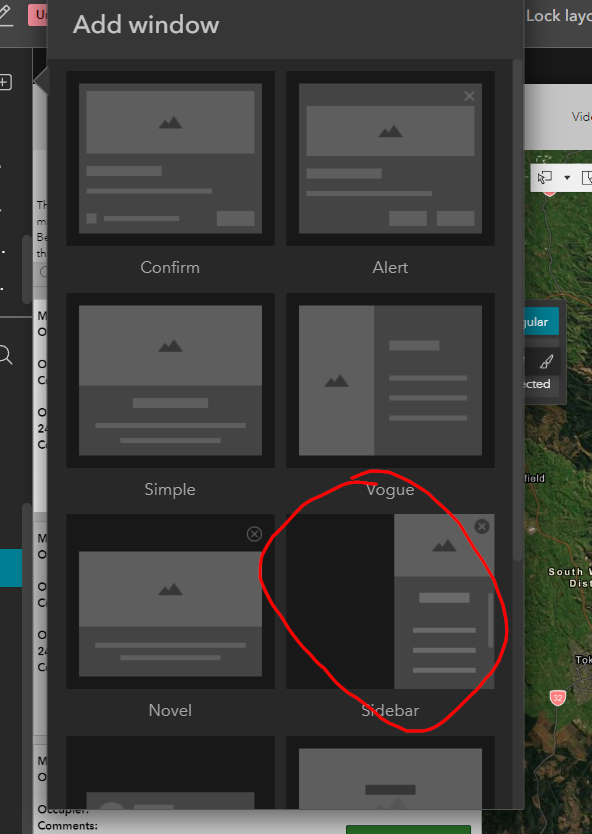Click the green button at bottom

(x=408, y=830)
